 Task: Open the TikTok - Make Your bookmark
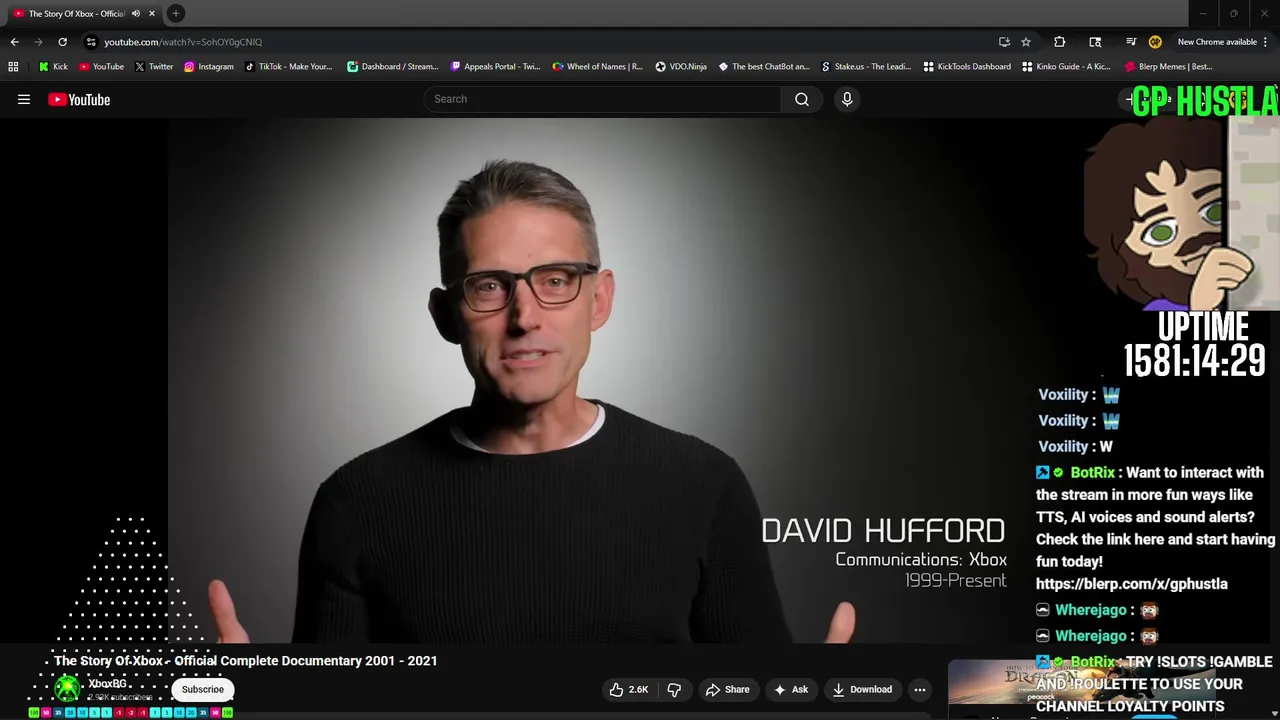[288, 67]
